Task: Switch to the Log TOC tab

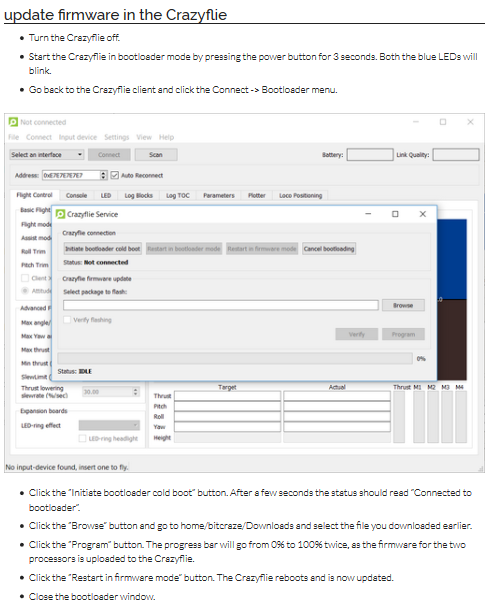Action: tap(178, 196)
